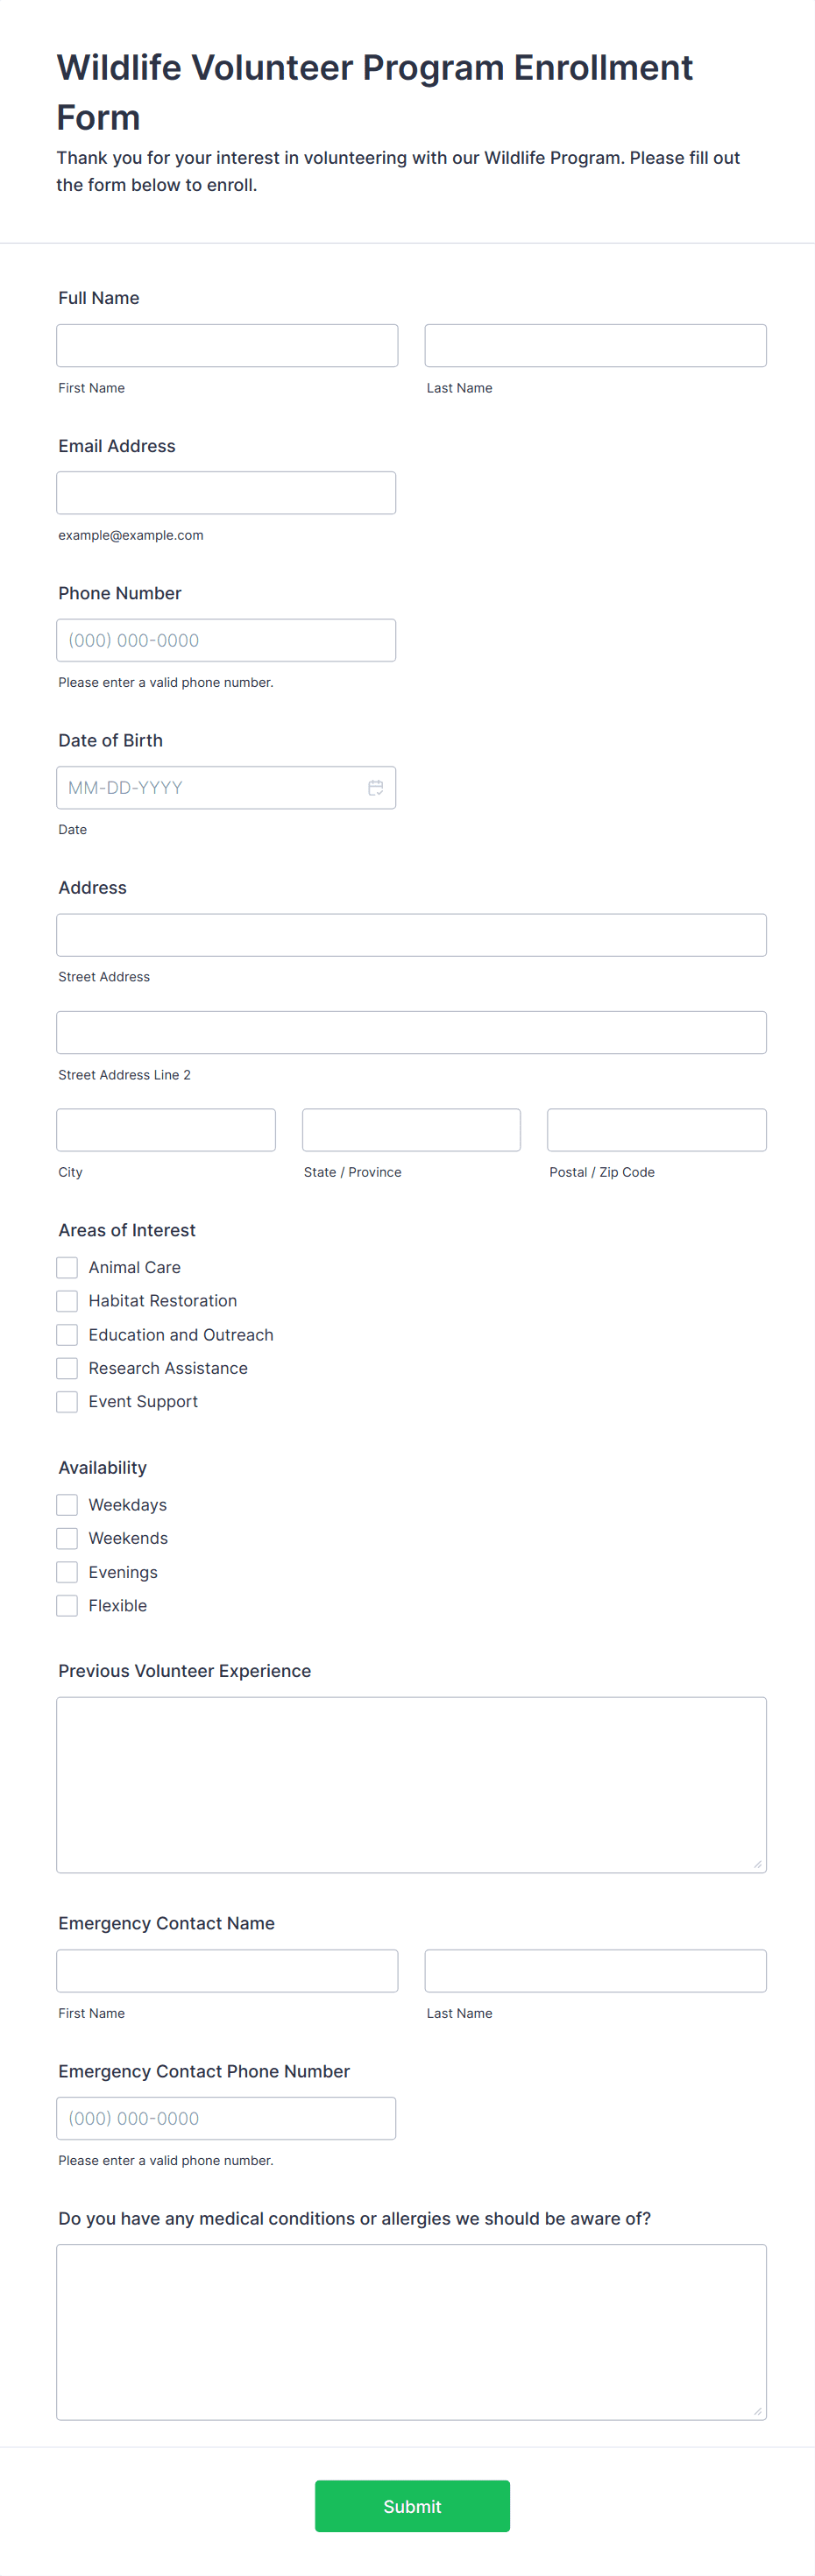
Task: Select Flexible availability
Action: coord(67,1605)
